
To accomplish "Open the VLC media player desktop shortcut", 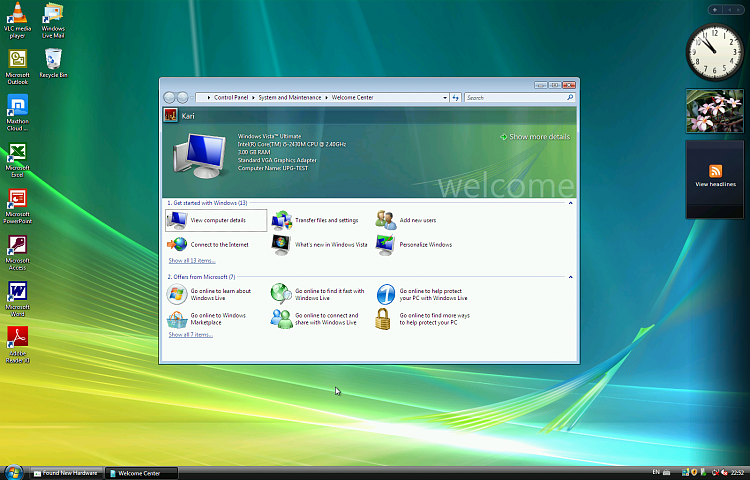I will pos(18,20).
